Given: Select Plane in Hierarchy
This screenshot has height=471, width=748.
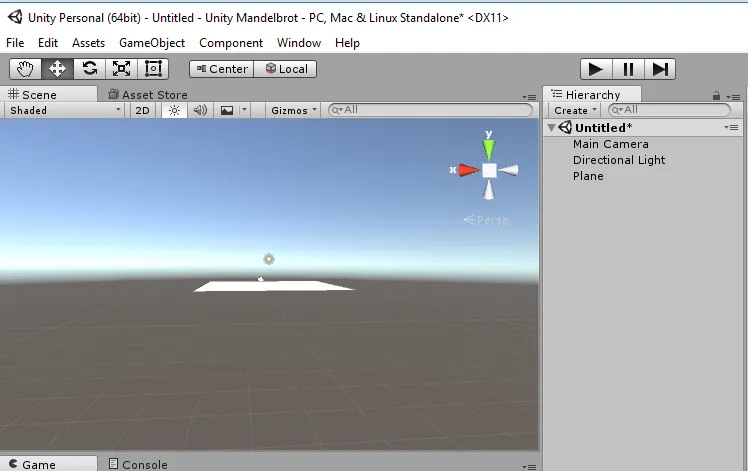Looking at the screenshot, I should tap(588, 176).
